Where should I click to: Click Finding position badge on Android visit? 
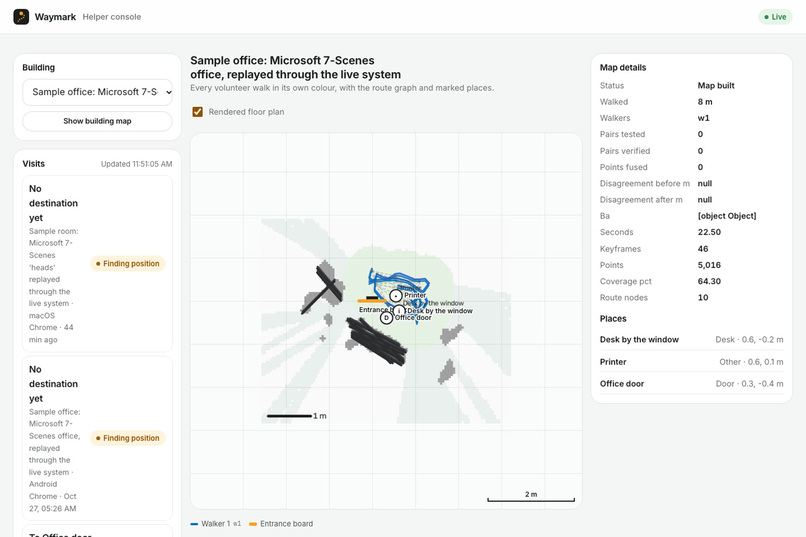pyautogui.click(x=128, y=438)
